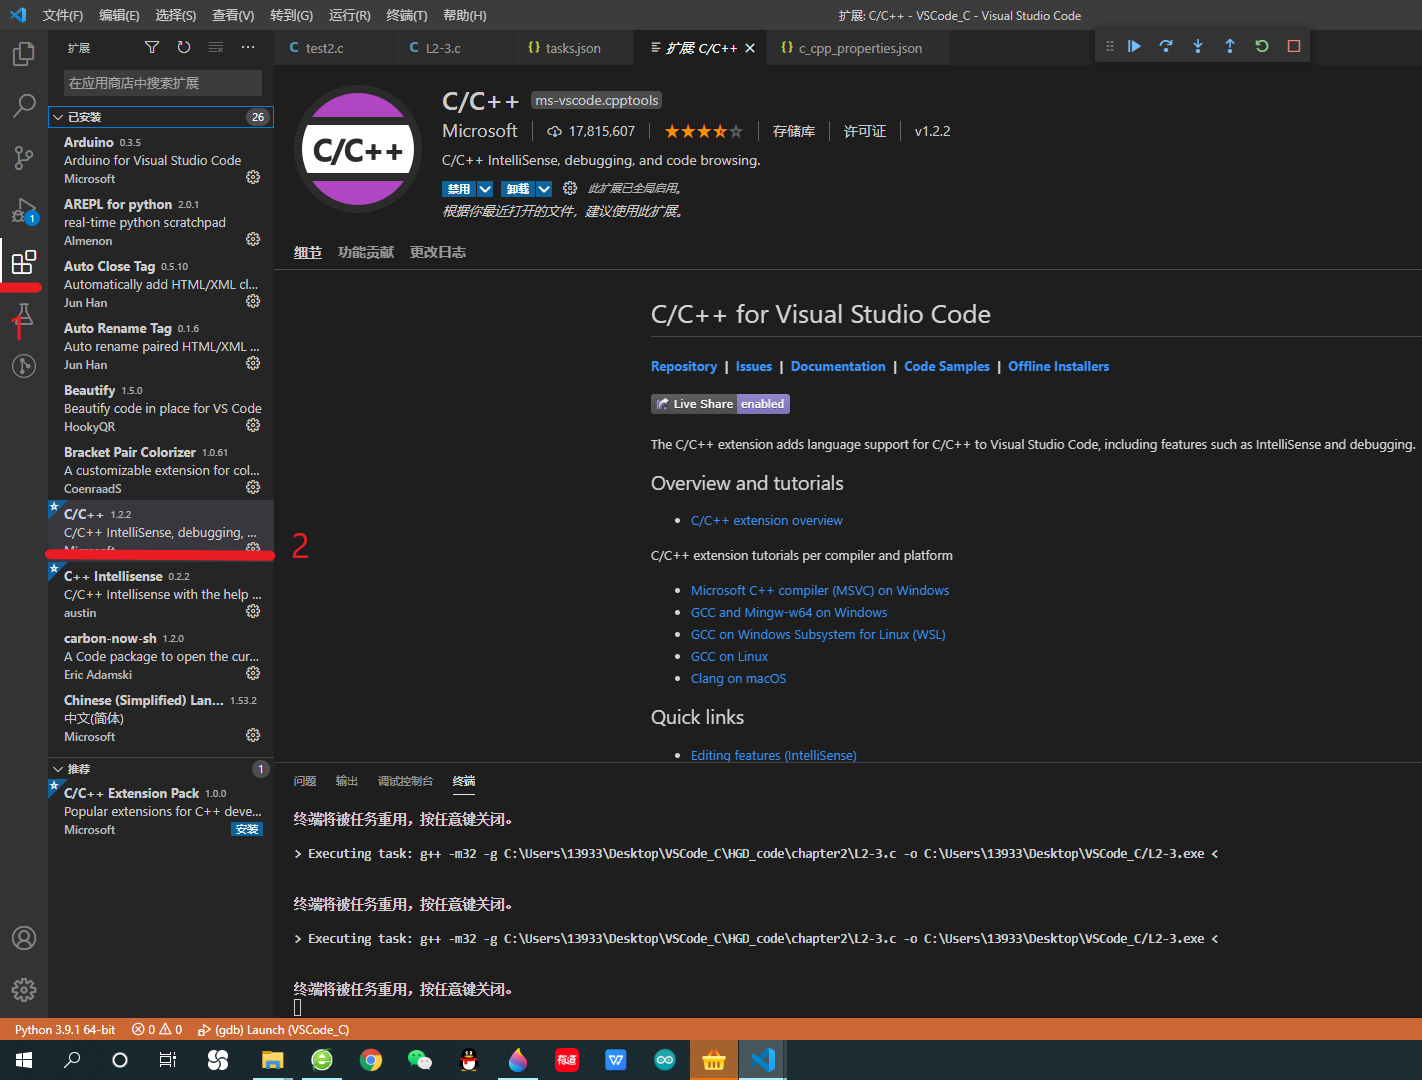Open the Source Control view
Screen dimensions: 1422x1080
click(23, 157)
